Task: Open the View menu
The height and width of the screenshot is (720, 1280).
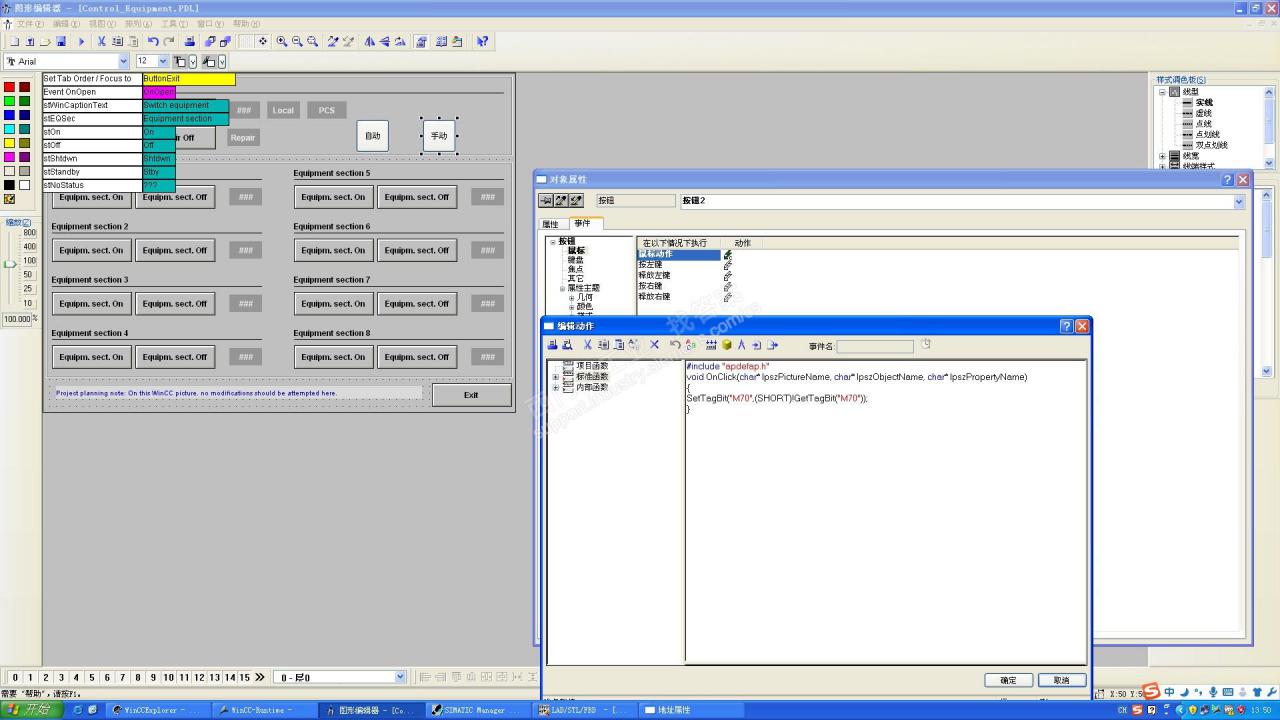Action: (x=102, y=24)
